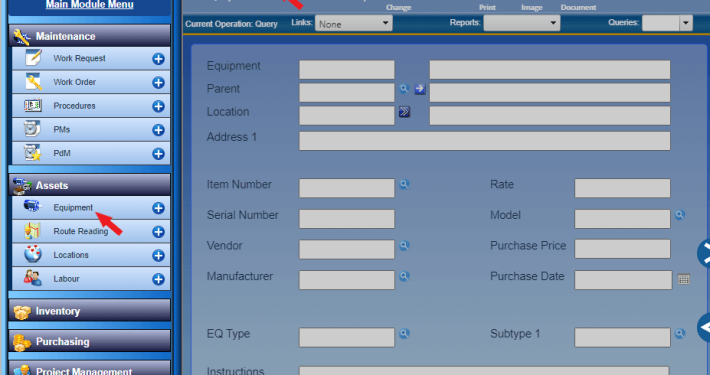710x375 pixels.
Task: Collapse the Maintenance section header
Action: coord(90,36)
